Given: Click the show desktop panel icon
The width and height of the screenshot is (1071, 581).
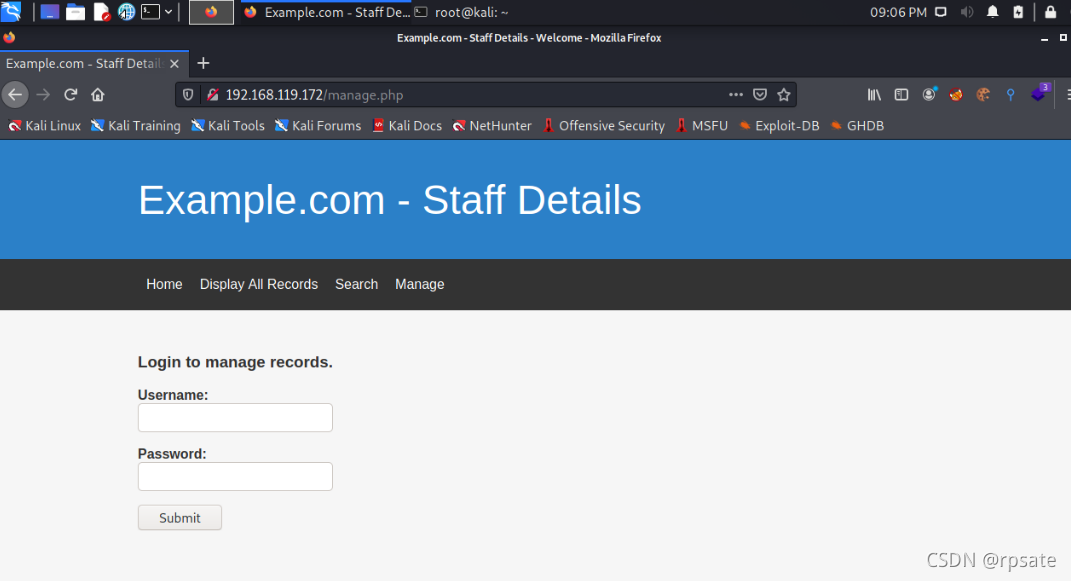Looking at the screenshot, I should 49,12.
